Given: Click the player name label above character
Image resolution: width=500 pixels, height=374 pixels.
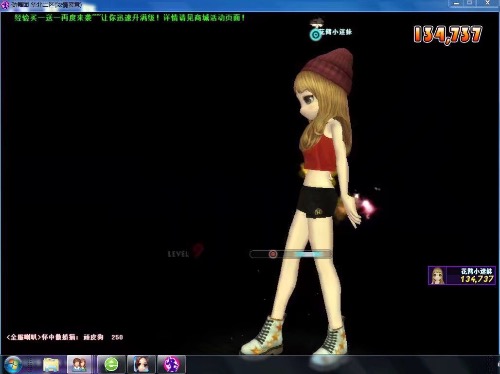Looking at the screenshot, I should pyautogui.click(x=336, y=32).
